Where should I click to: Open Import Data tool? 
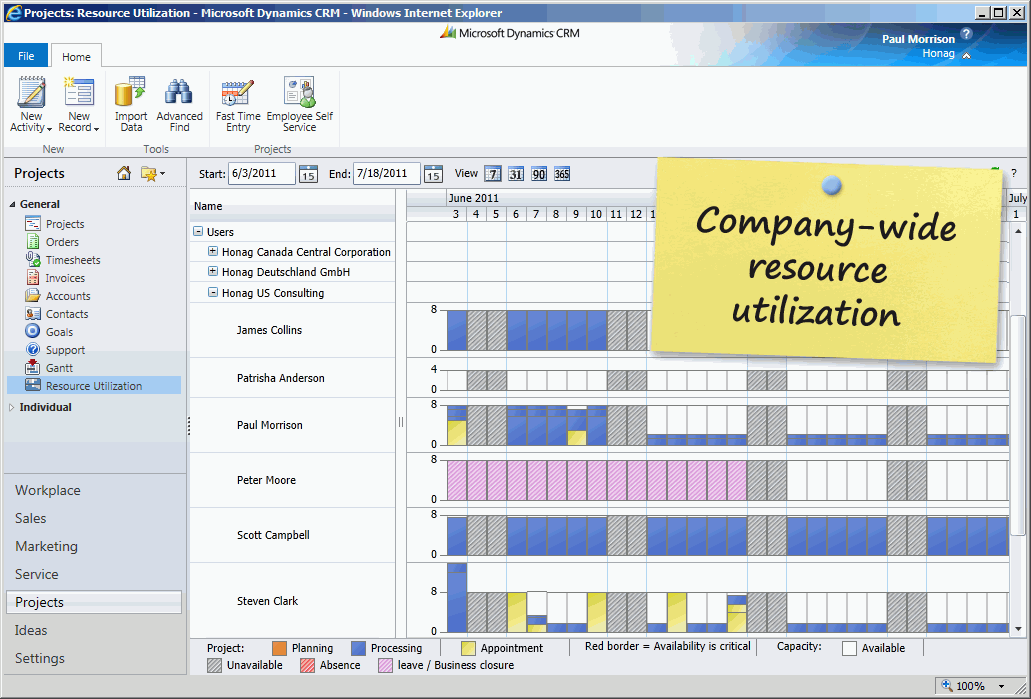pos(131,104)
